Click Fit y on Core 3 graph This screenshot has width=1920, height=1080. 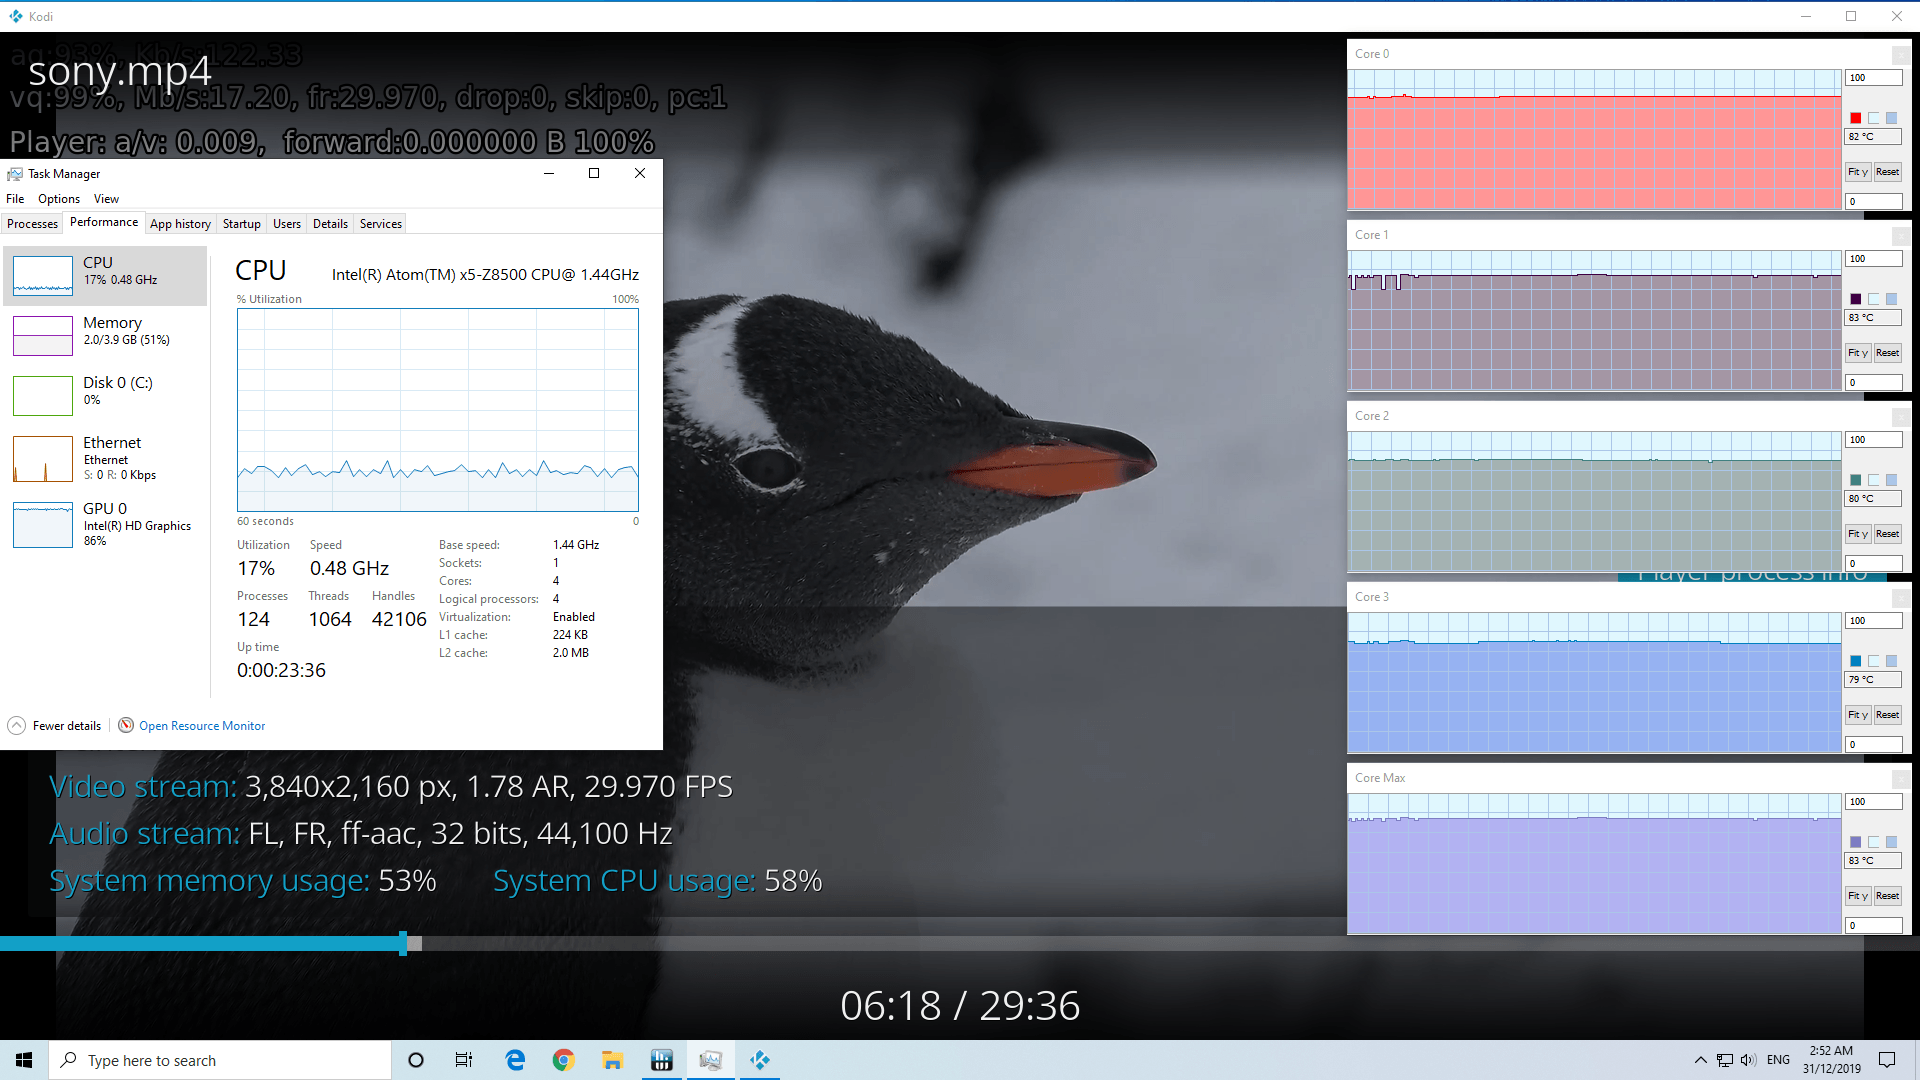click(1857, 715)
